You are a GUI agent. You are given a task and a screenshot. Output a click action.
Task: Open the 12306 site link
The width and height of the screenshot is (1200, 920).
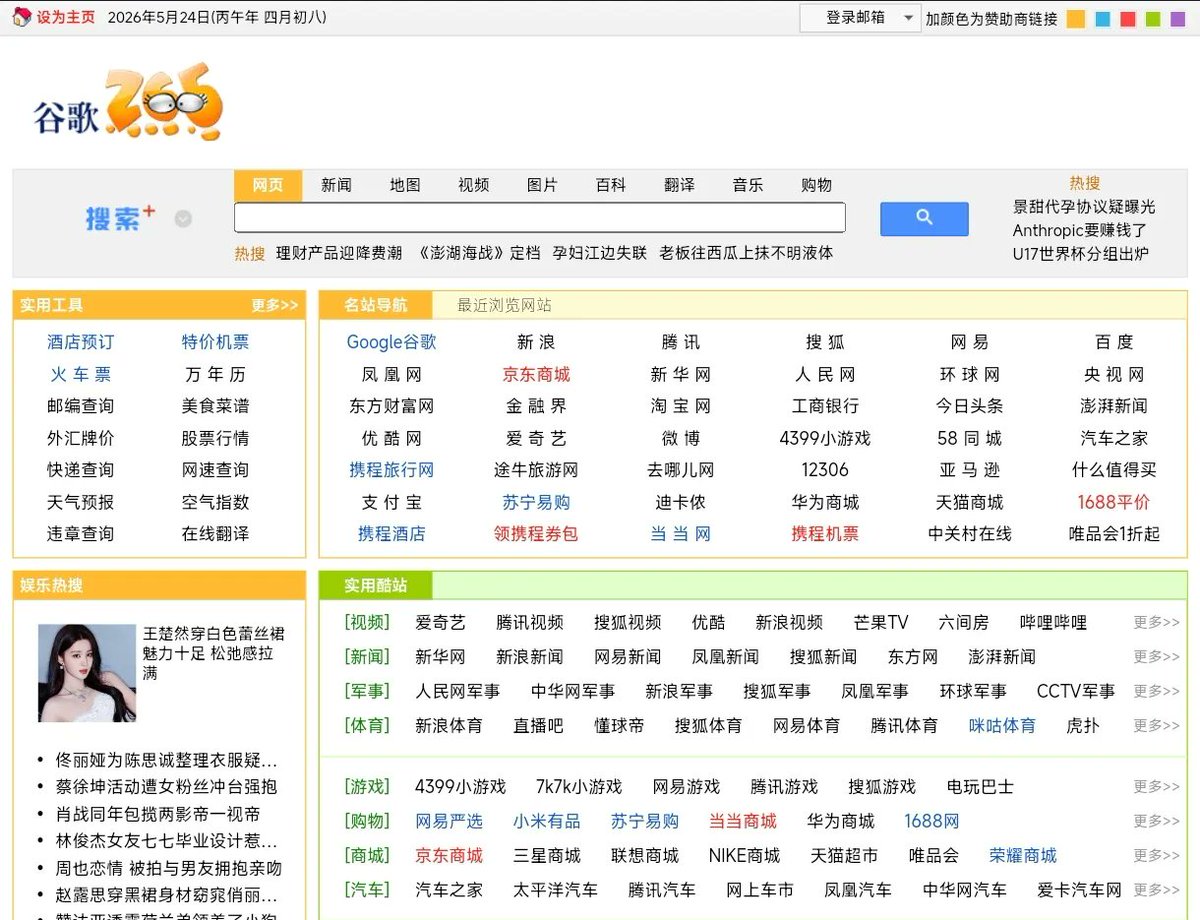click(825, 470)
